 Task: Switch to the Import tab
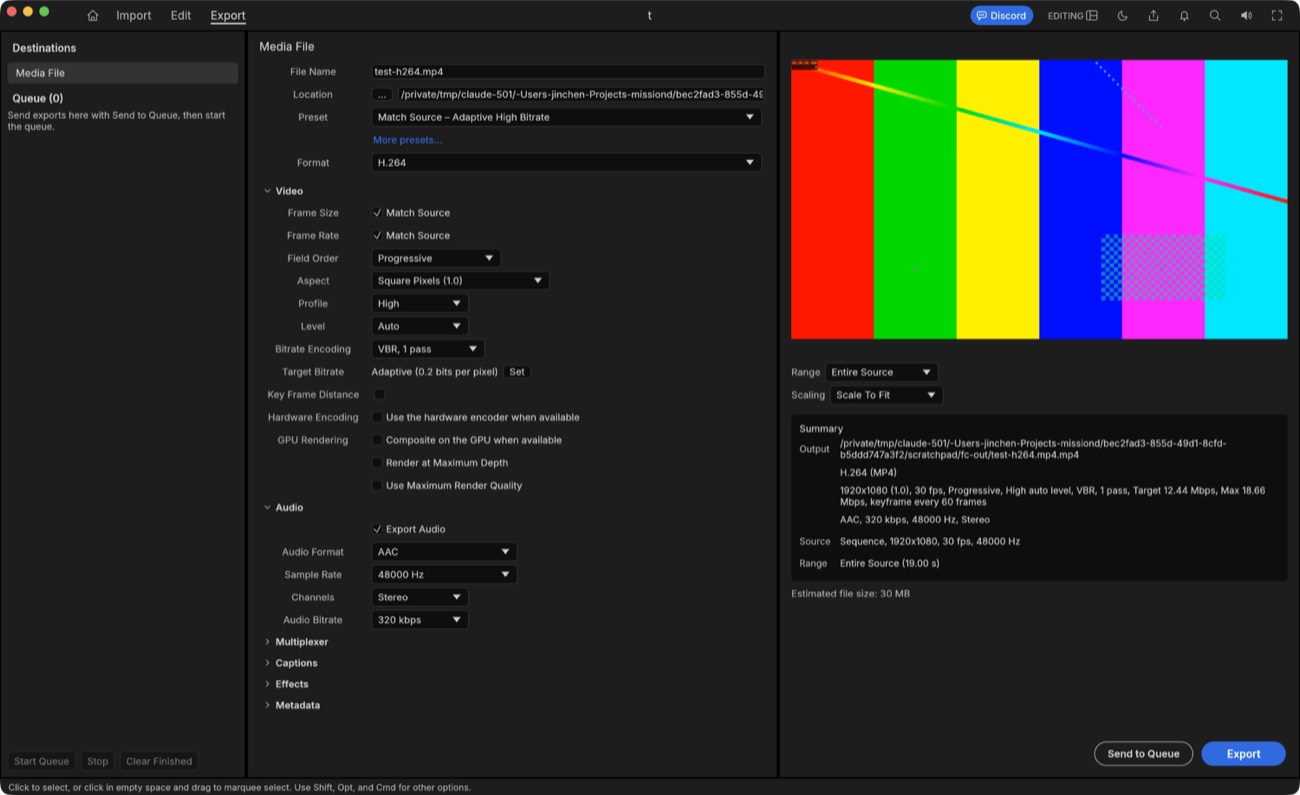point(134,16)
